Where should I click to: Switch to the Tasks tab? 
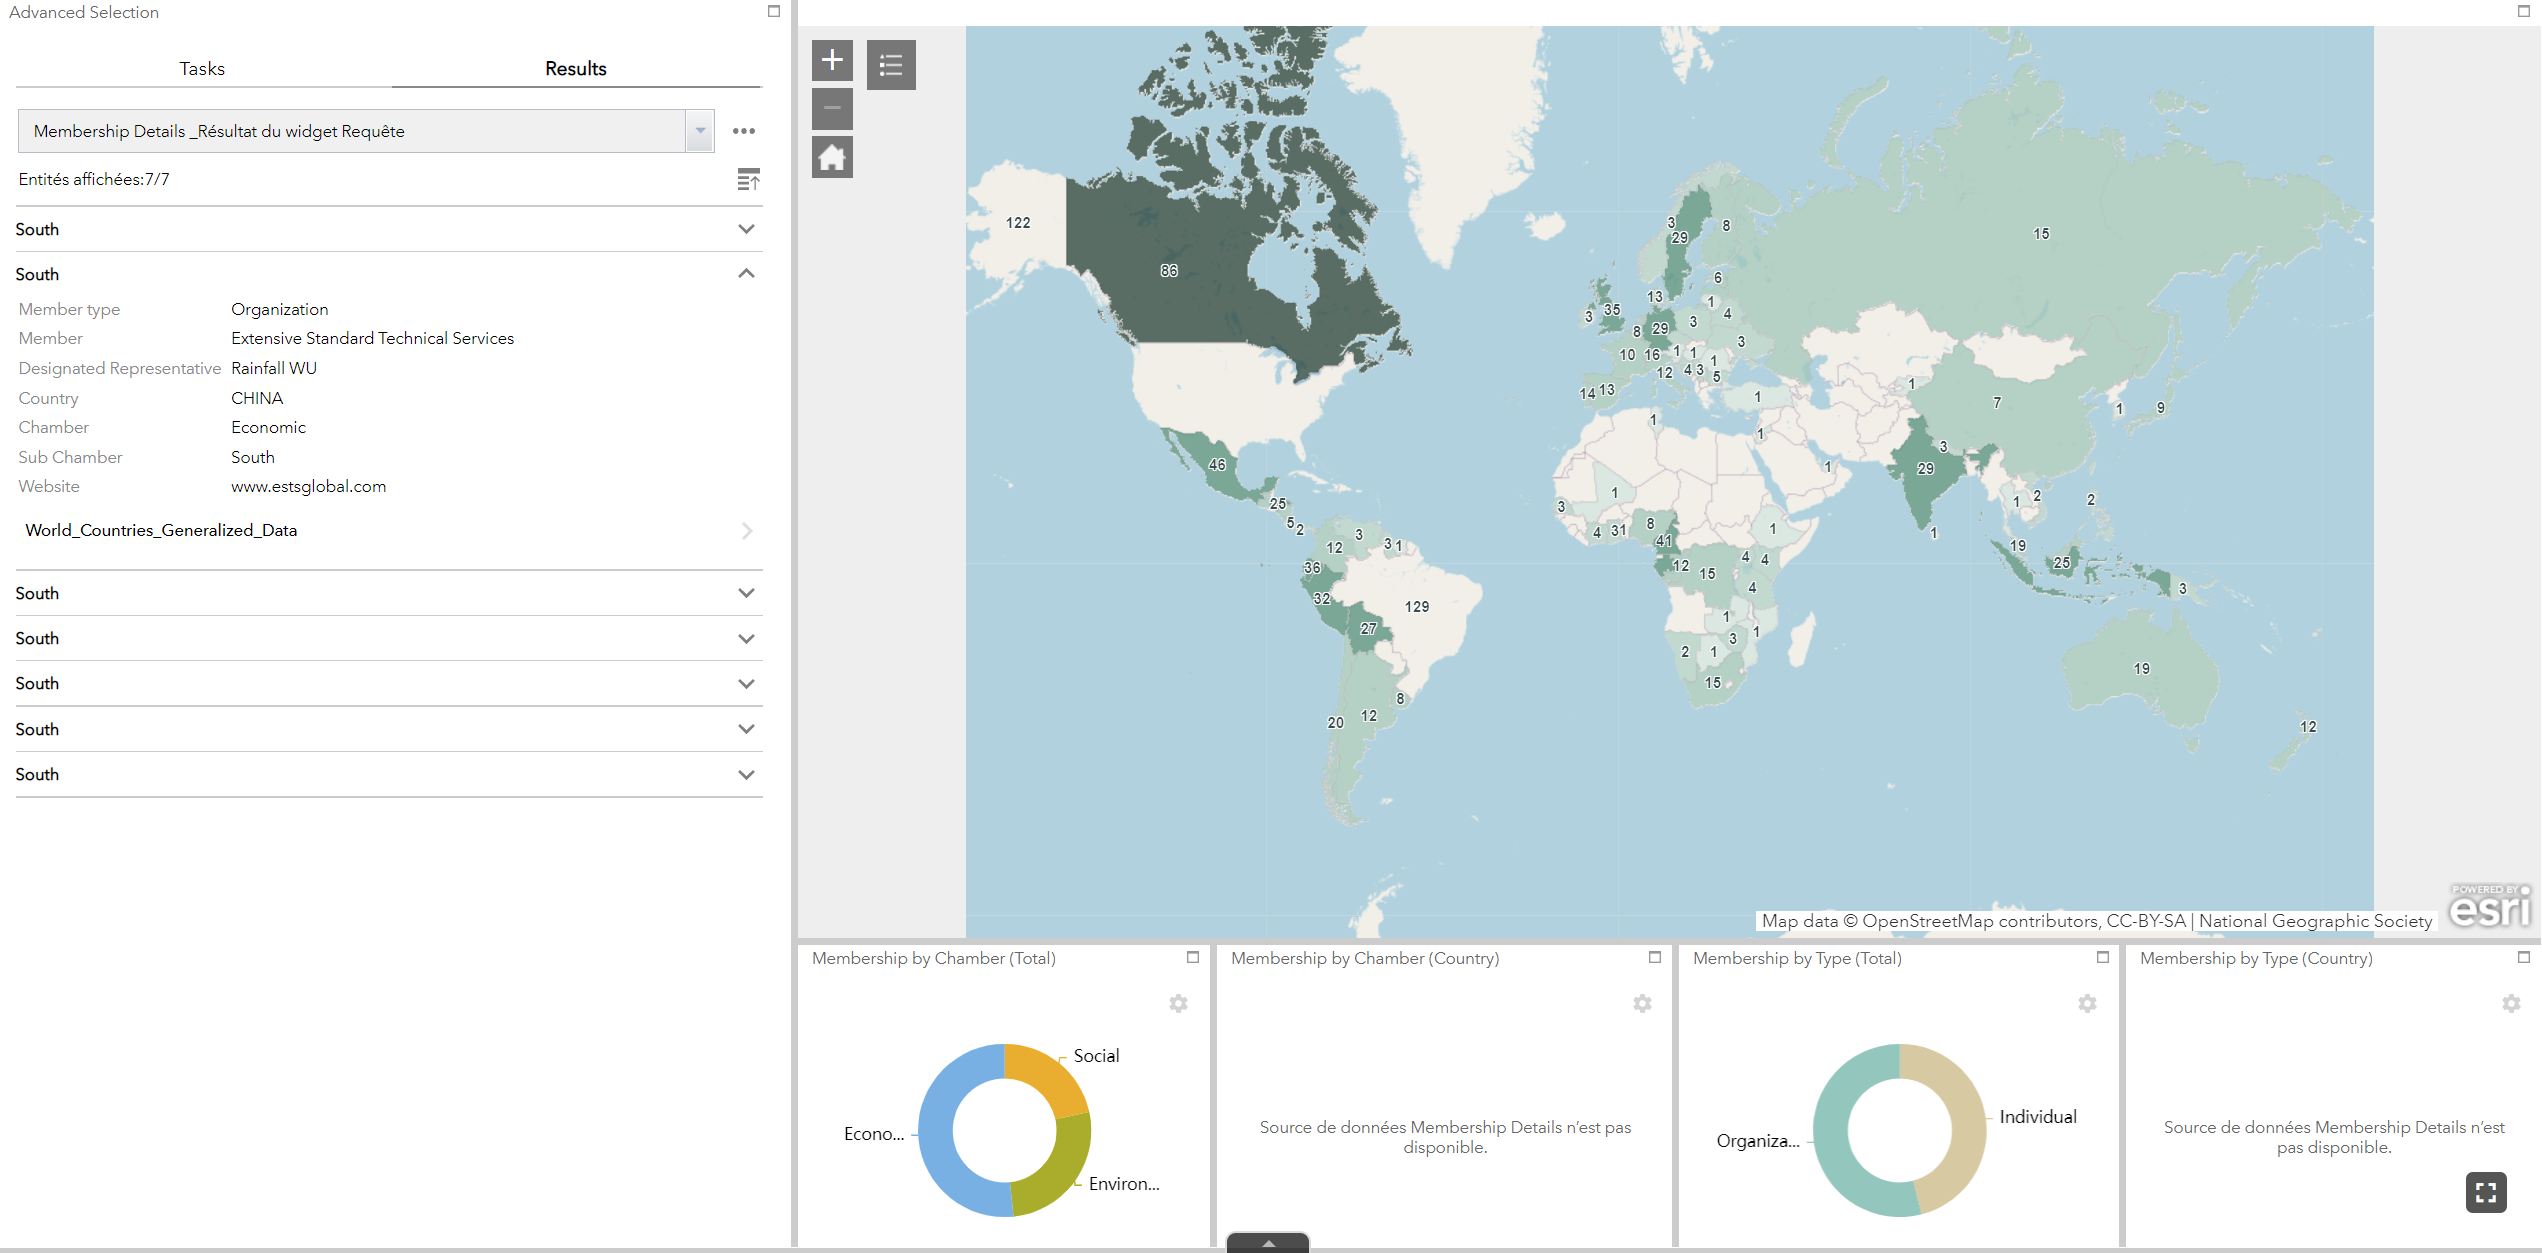coord(202,69)
